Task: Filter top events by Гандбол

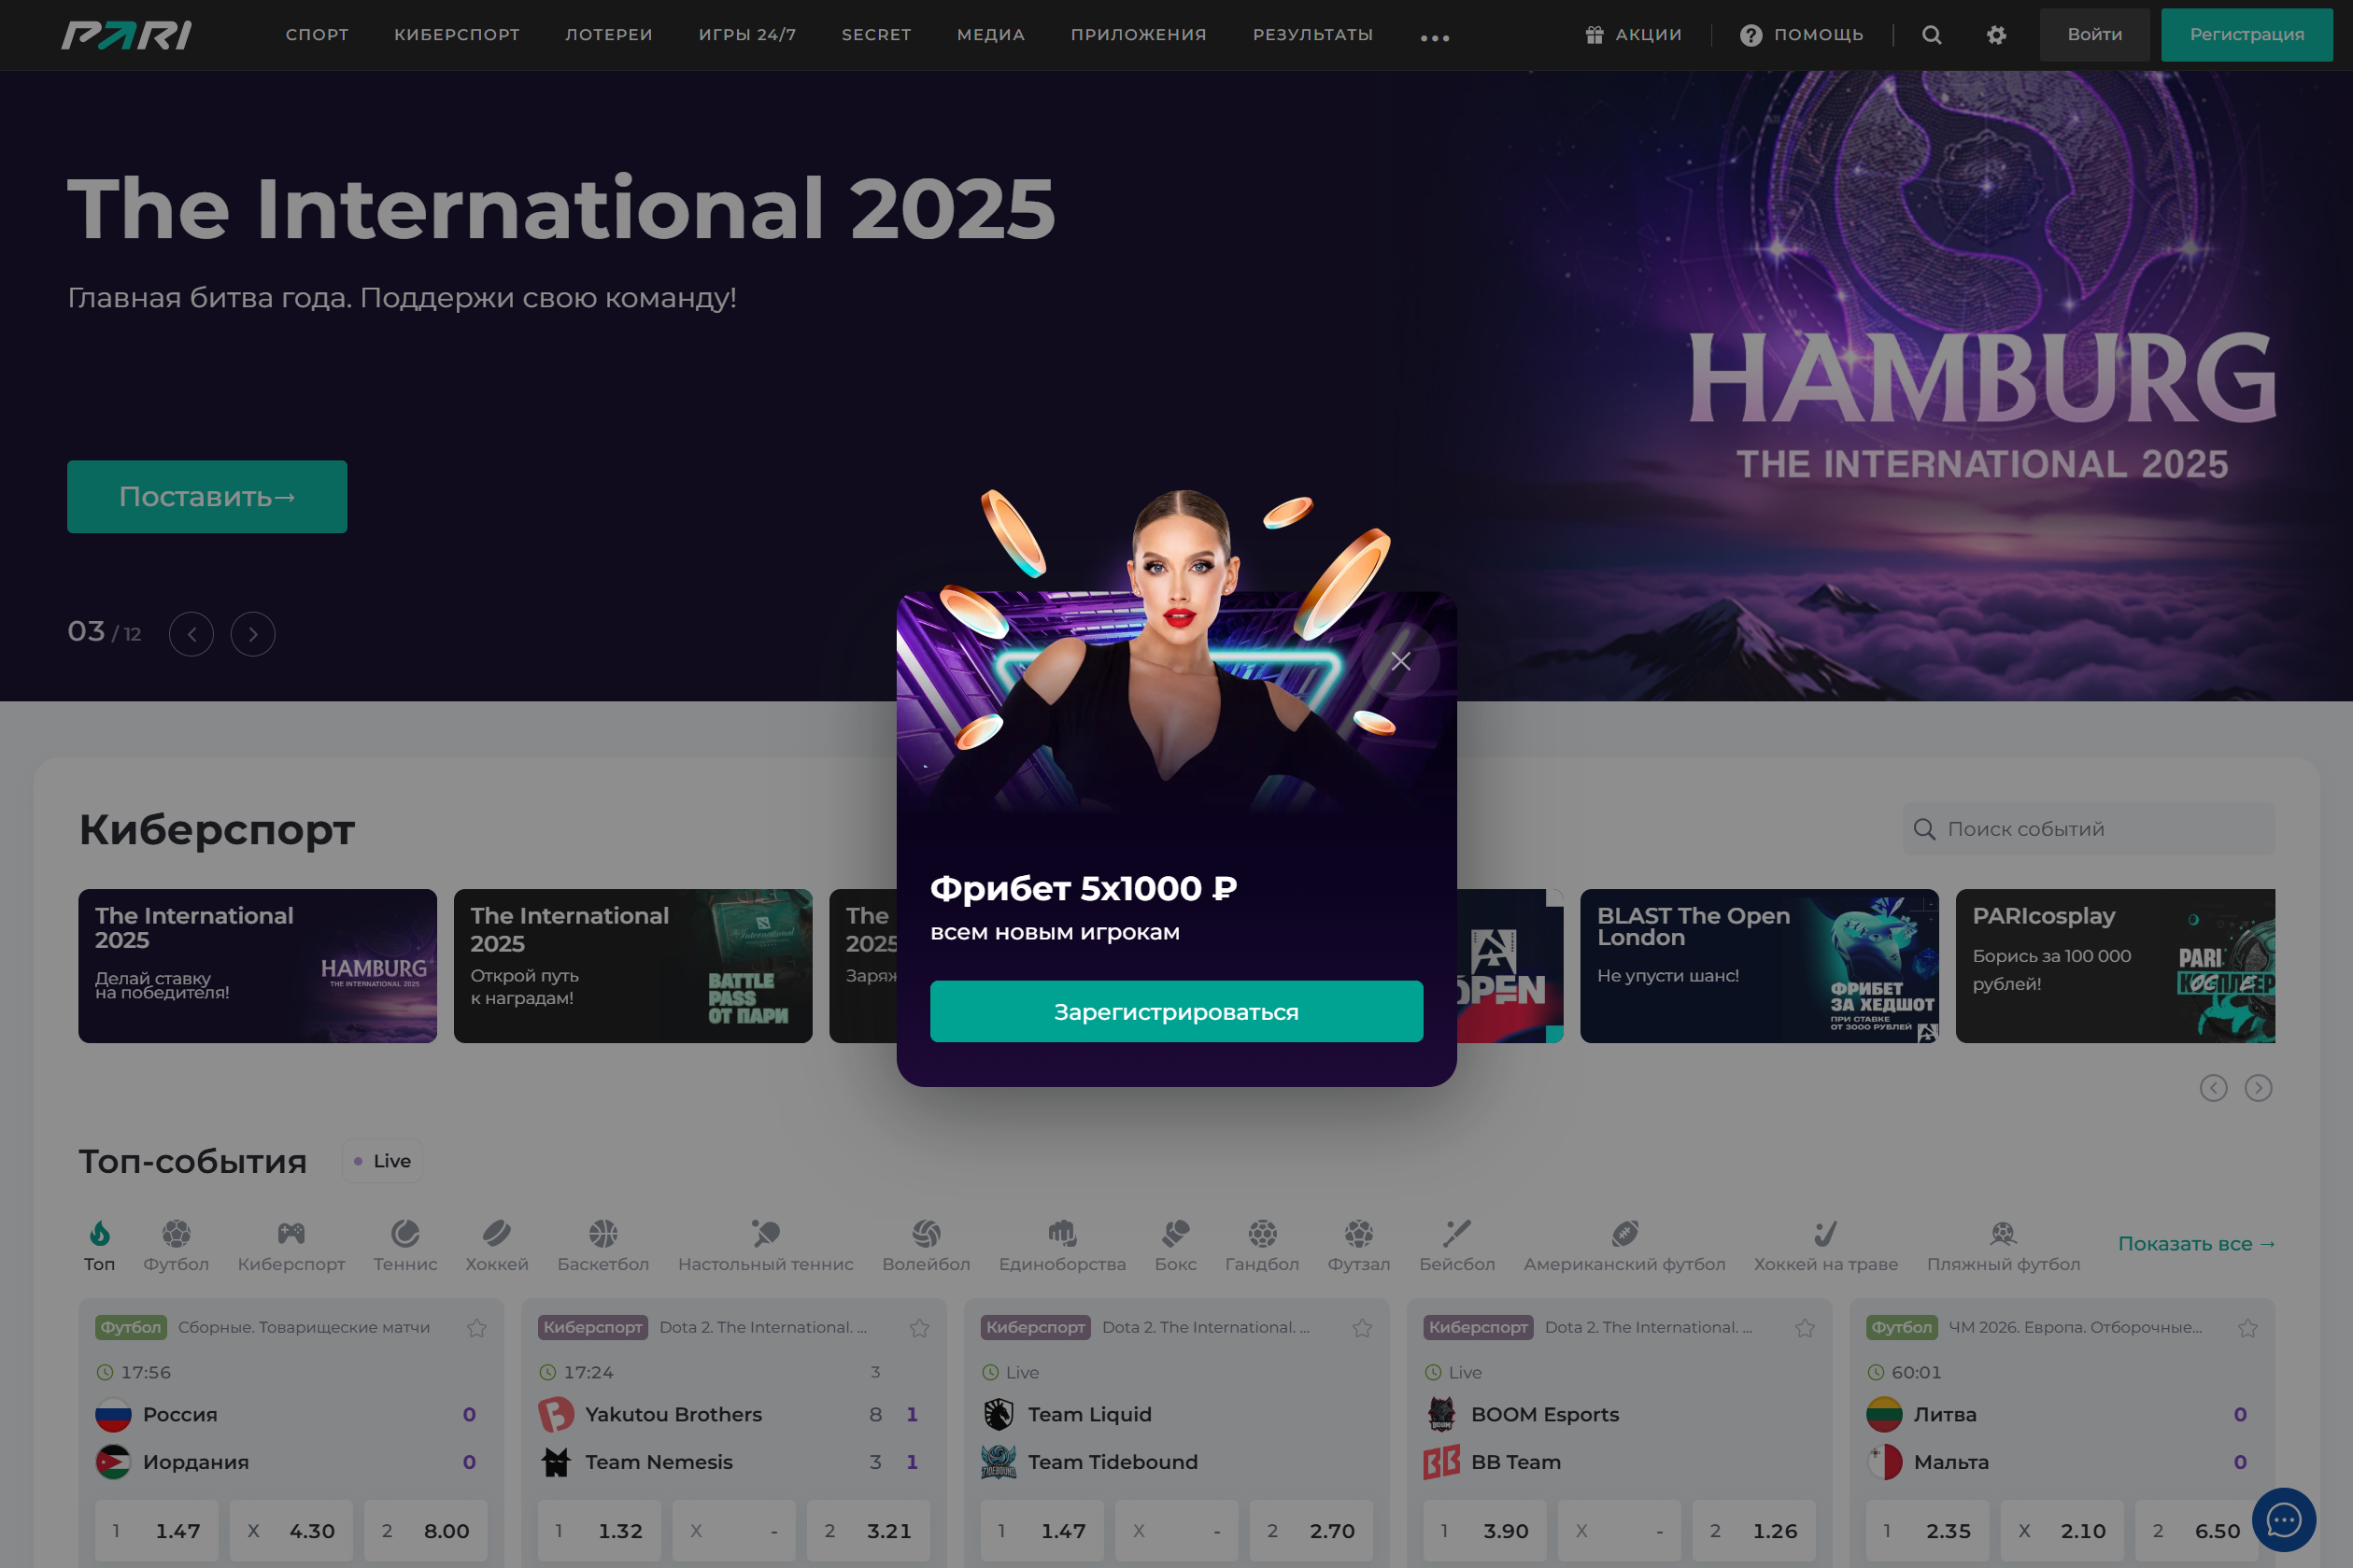Action: click(x=1262, y=1245)
